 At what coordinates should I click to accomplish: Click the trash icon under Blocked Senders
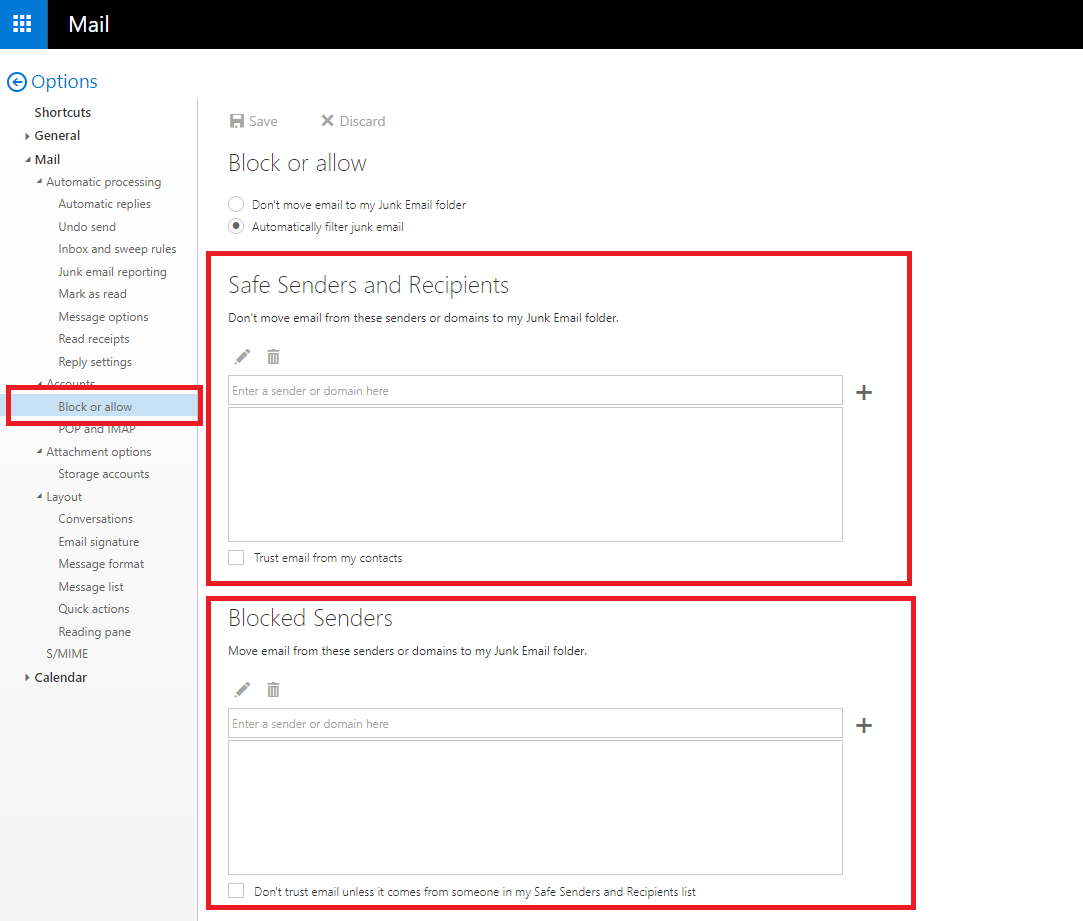(273, 690)
